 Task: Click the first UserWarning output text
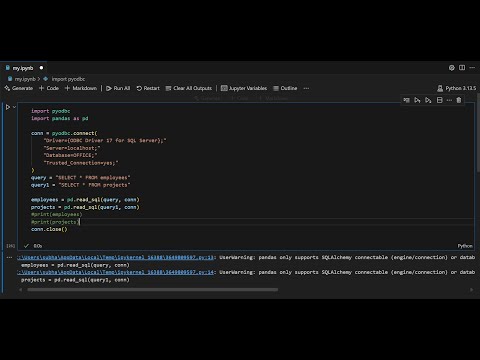click(x=347, y=257)
